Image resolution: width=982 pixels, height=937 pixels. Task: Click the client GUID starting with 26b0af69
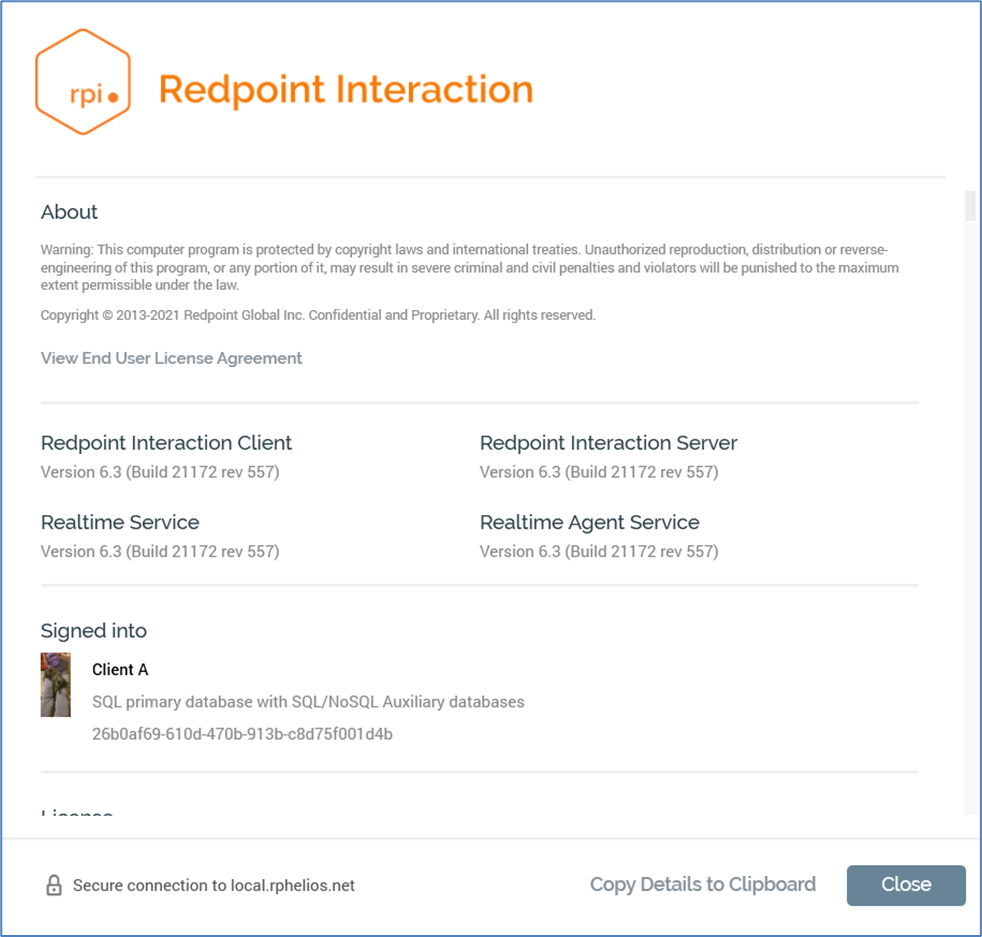click(242, 734)
